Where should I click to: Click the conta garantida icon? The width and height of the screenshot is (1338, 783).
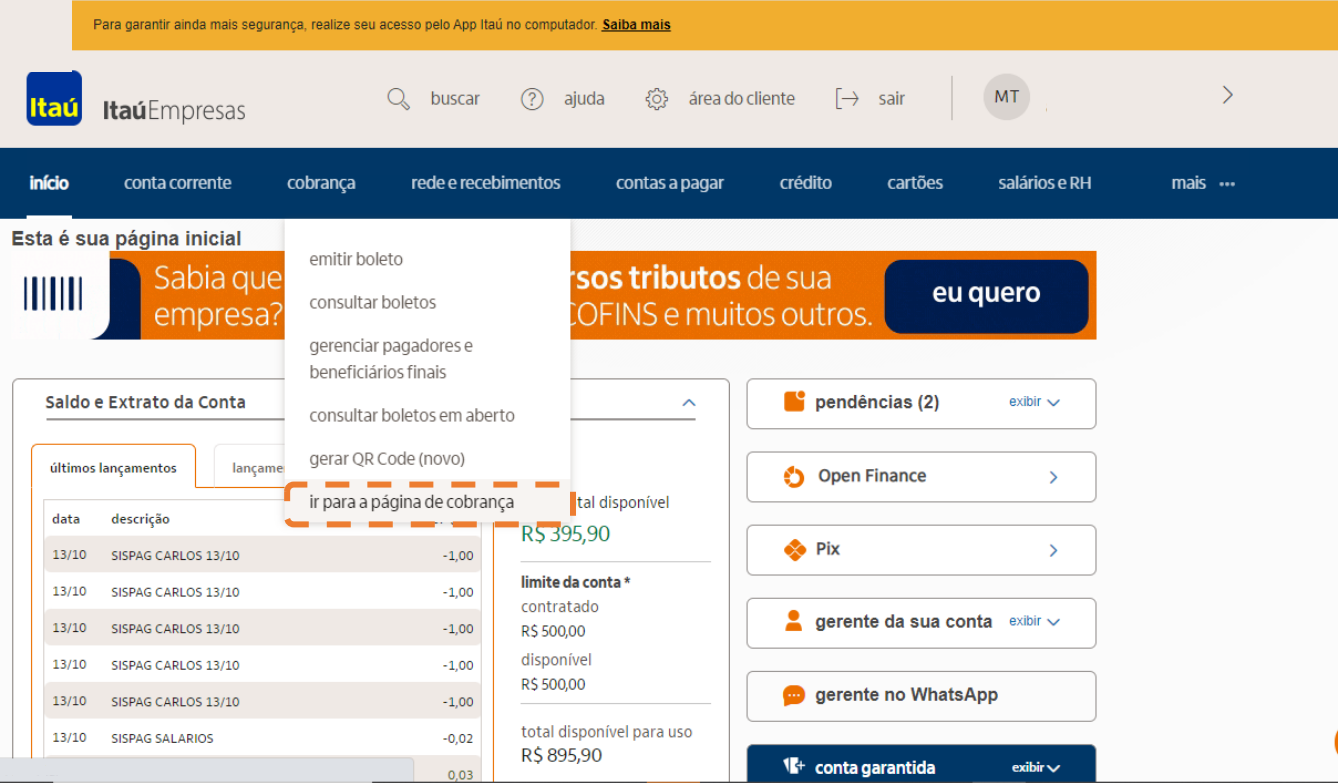click(x=794, y=767)
